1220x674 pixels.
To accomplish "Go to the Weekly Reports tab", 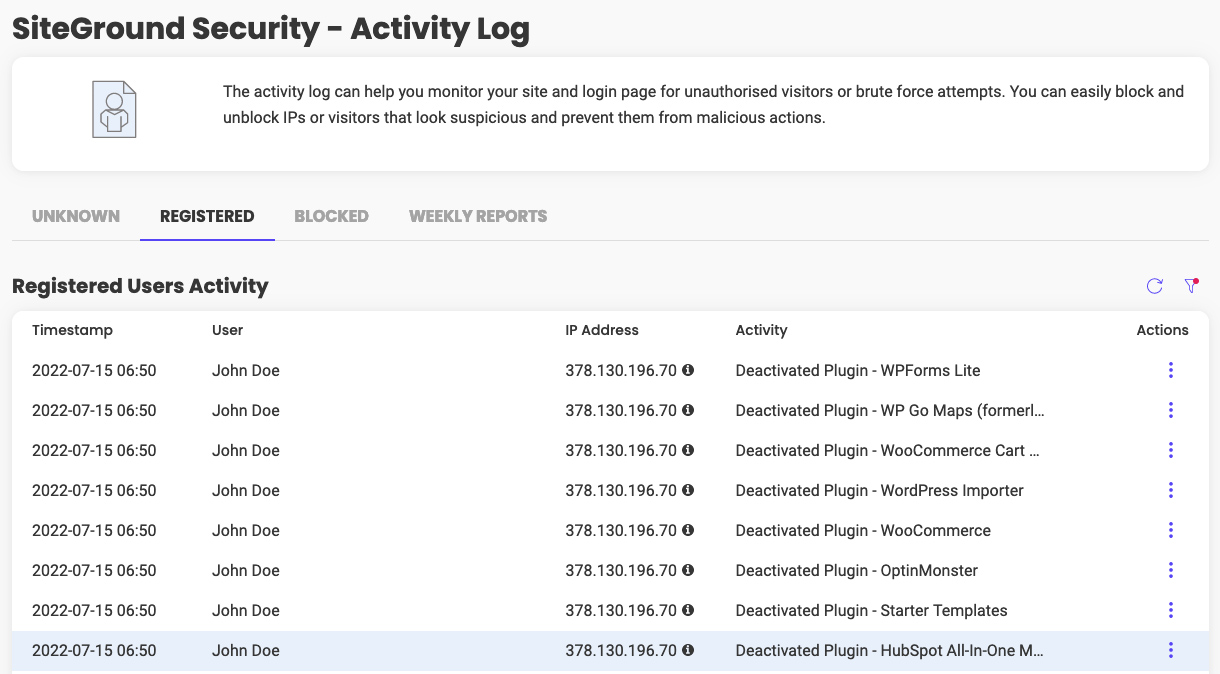I will (478, 216).
